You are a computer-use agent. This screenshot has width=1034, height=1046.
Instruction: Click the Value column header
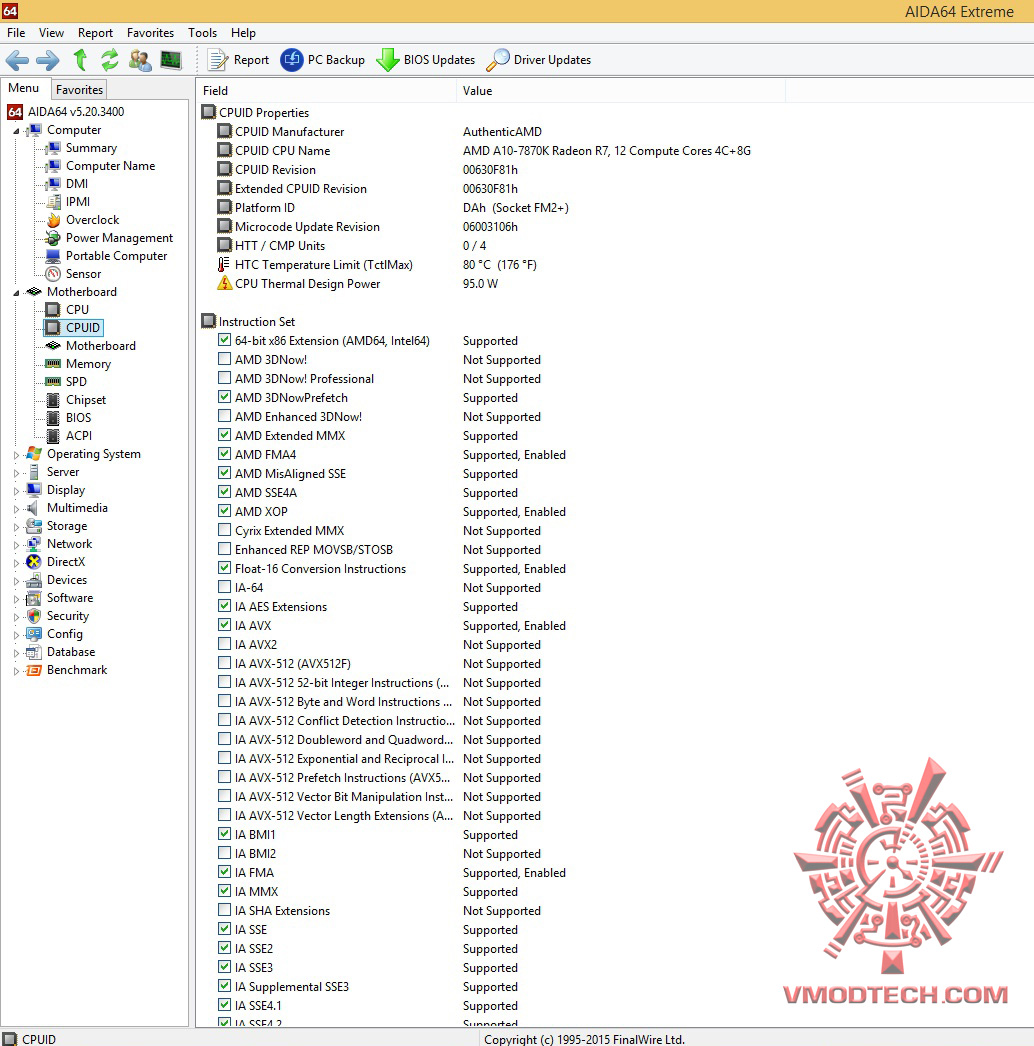(x=621, y=91)
